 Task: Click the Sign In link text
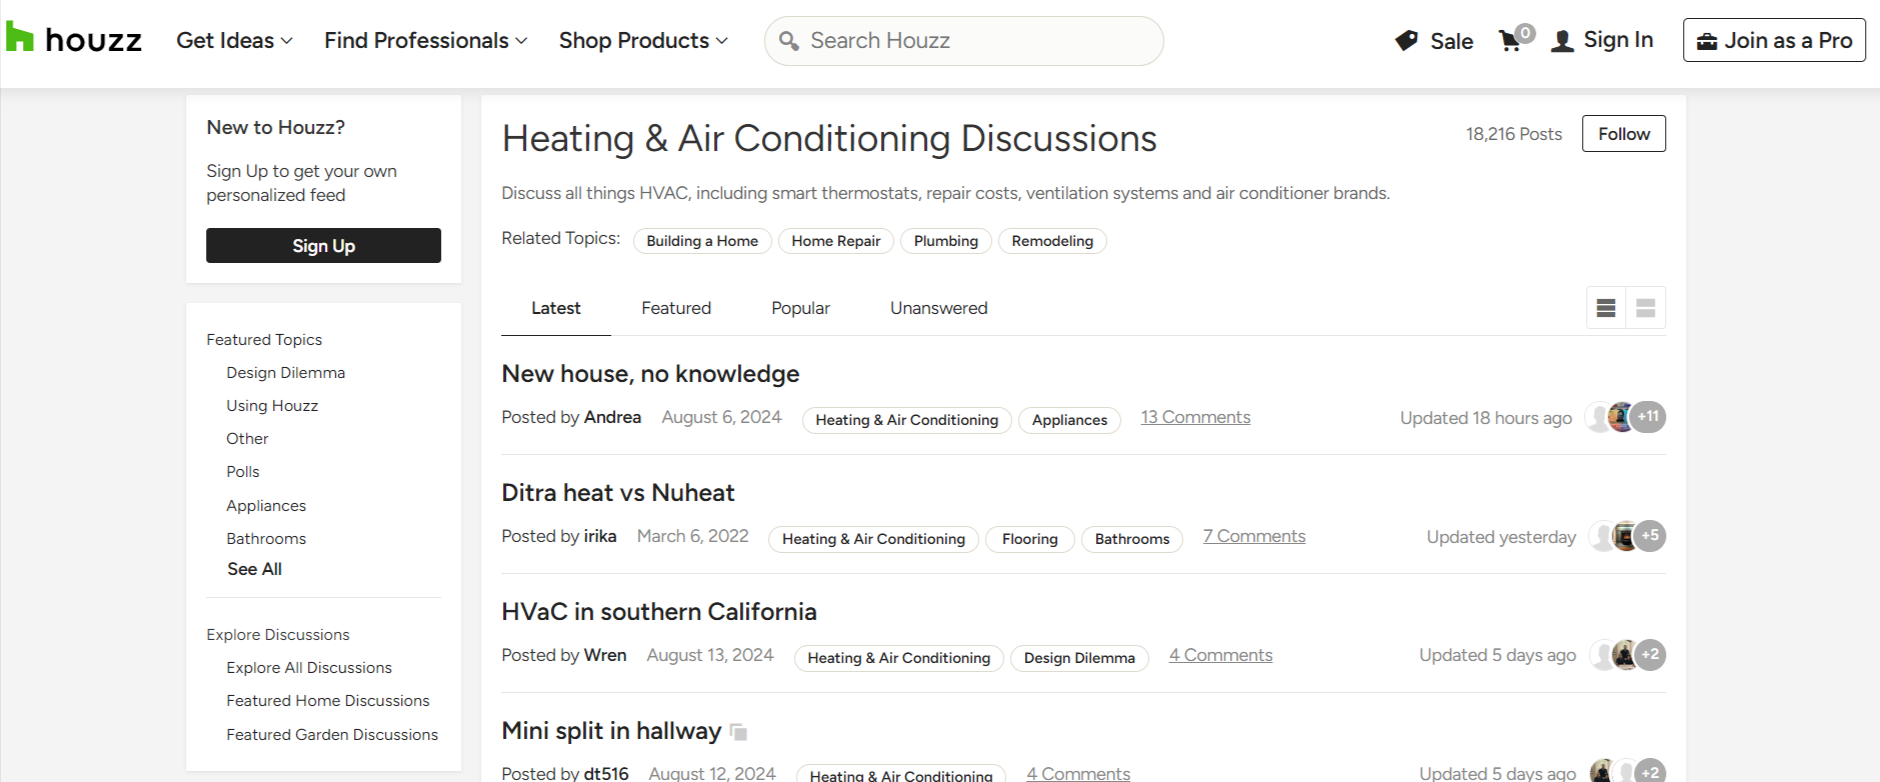tap(1618, 40)
